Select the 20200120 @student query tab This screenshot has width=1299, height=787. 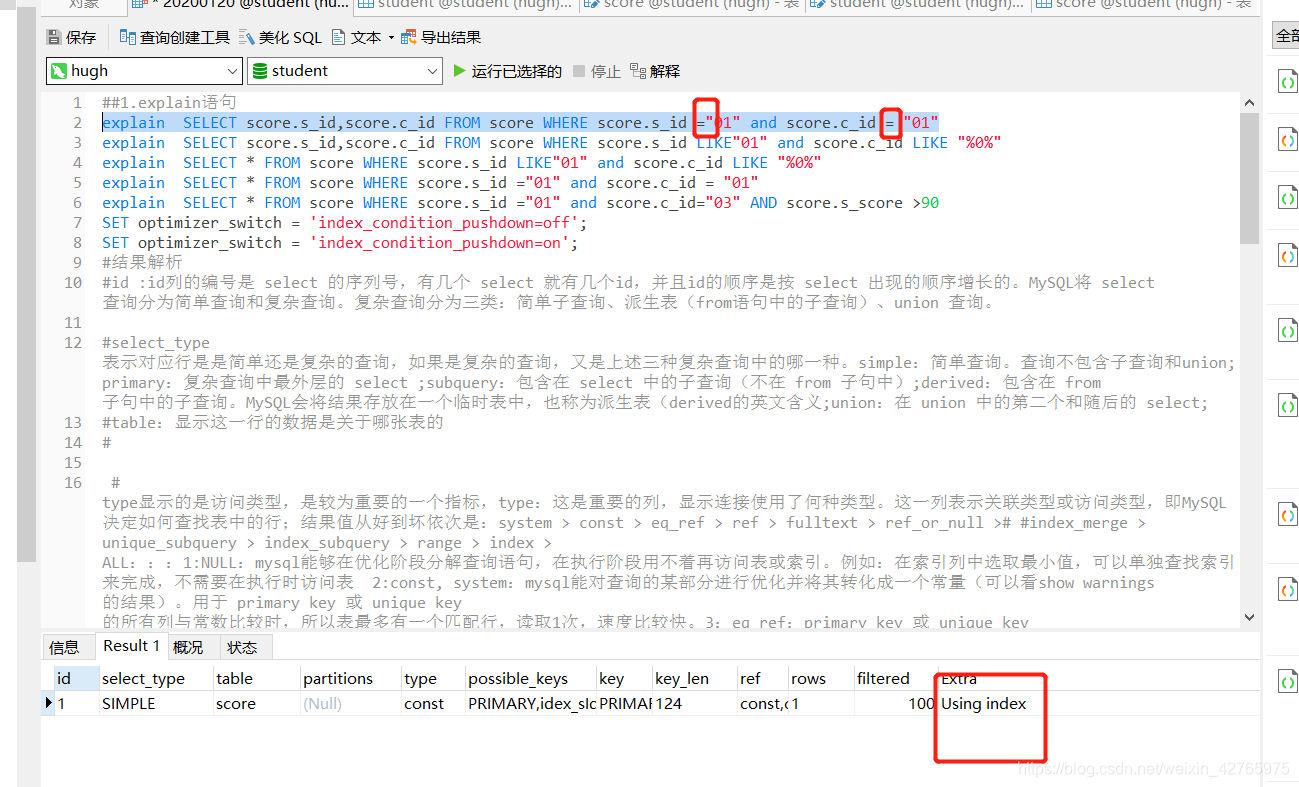pyautogui.click(x=240, y=5)
